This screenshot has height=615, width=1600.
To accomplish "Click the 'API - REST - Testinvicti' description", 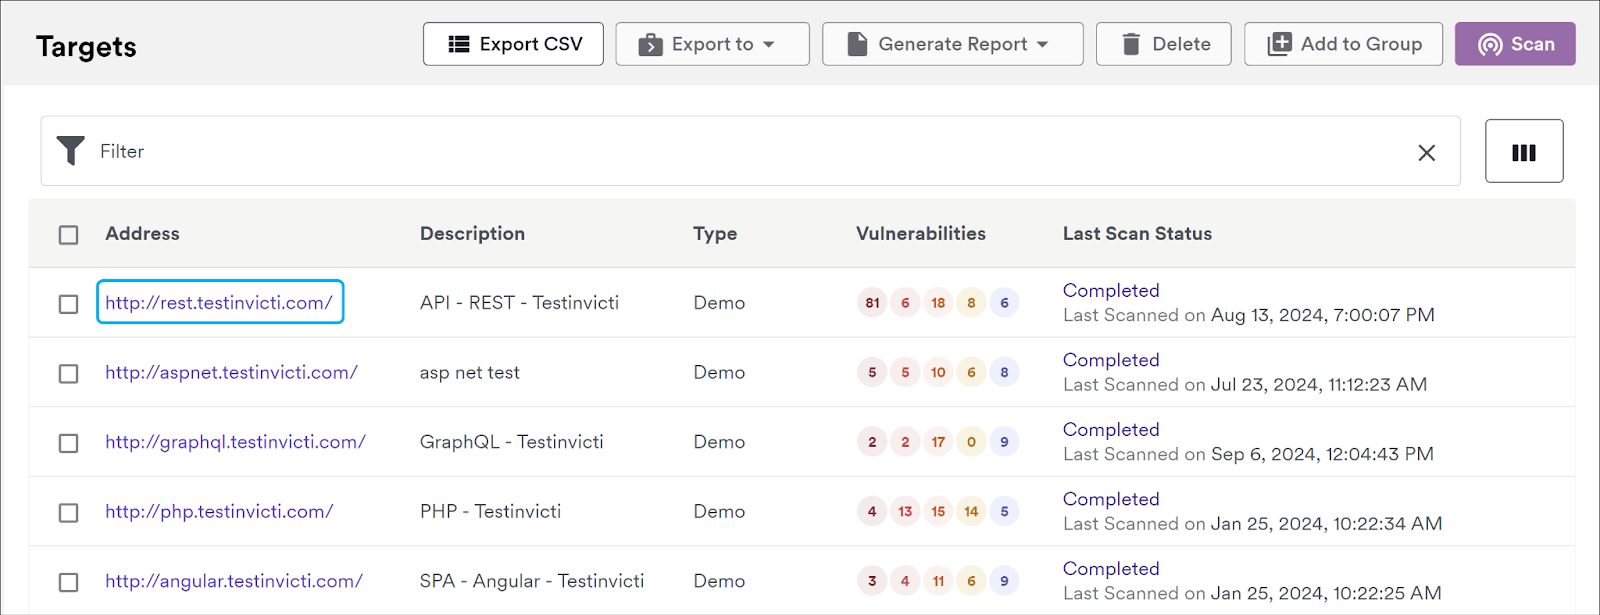I will pyautogui.click(x=519, y=302).
